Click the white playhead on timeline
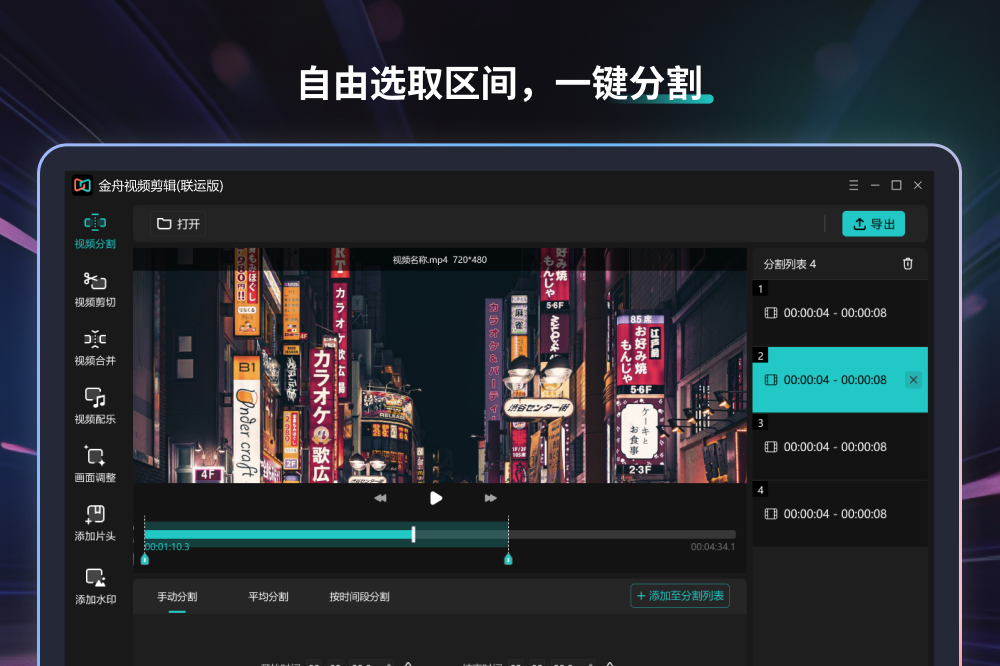Viewport: 1000px width, 666px height. point(414,534)
